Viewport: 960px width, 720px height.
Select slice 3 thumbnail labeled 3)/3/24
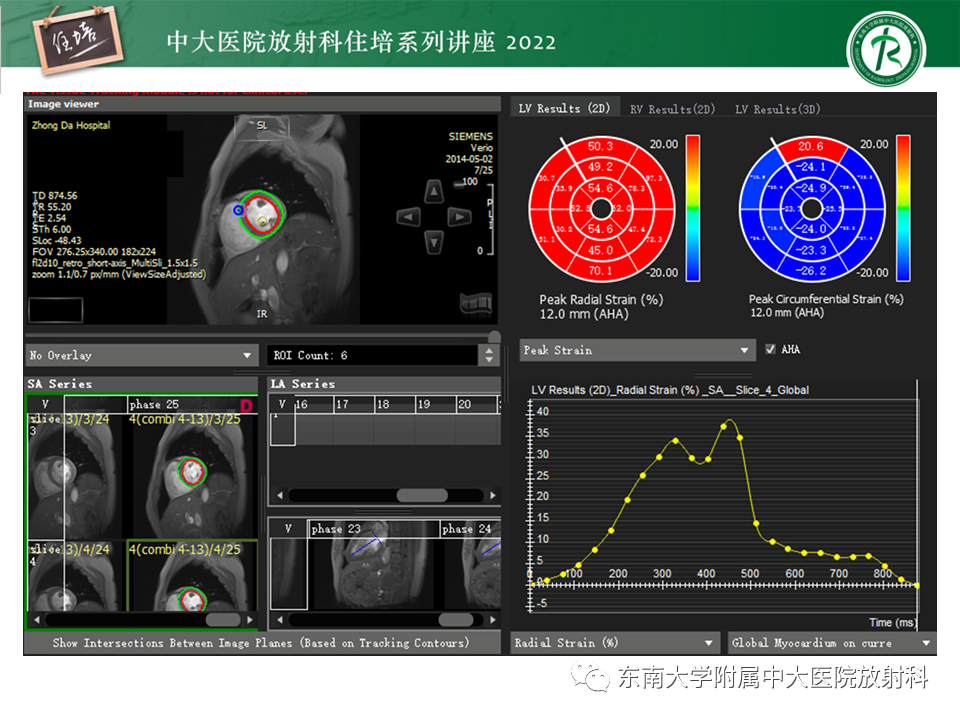(77, 476)
